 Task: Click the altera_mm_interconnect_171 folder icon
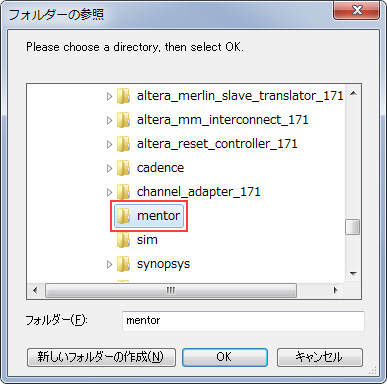123,120
